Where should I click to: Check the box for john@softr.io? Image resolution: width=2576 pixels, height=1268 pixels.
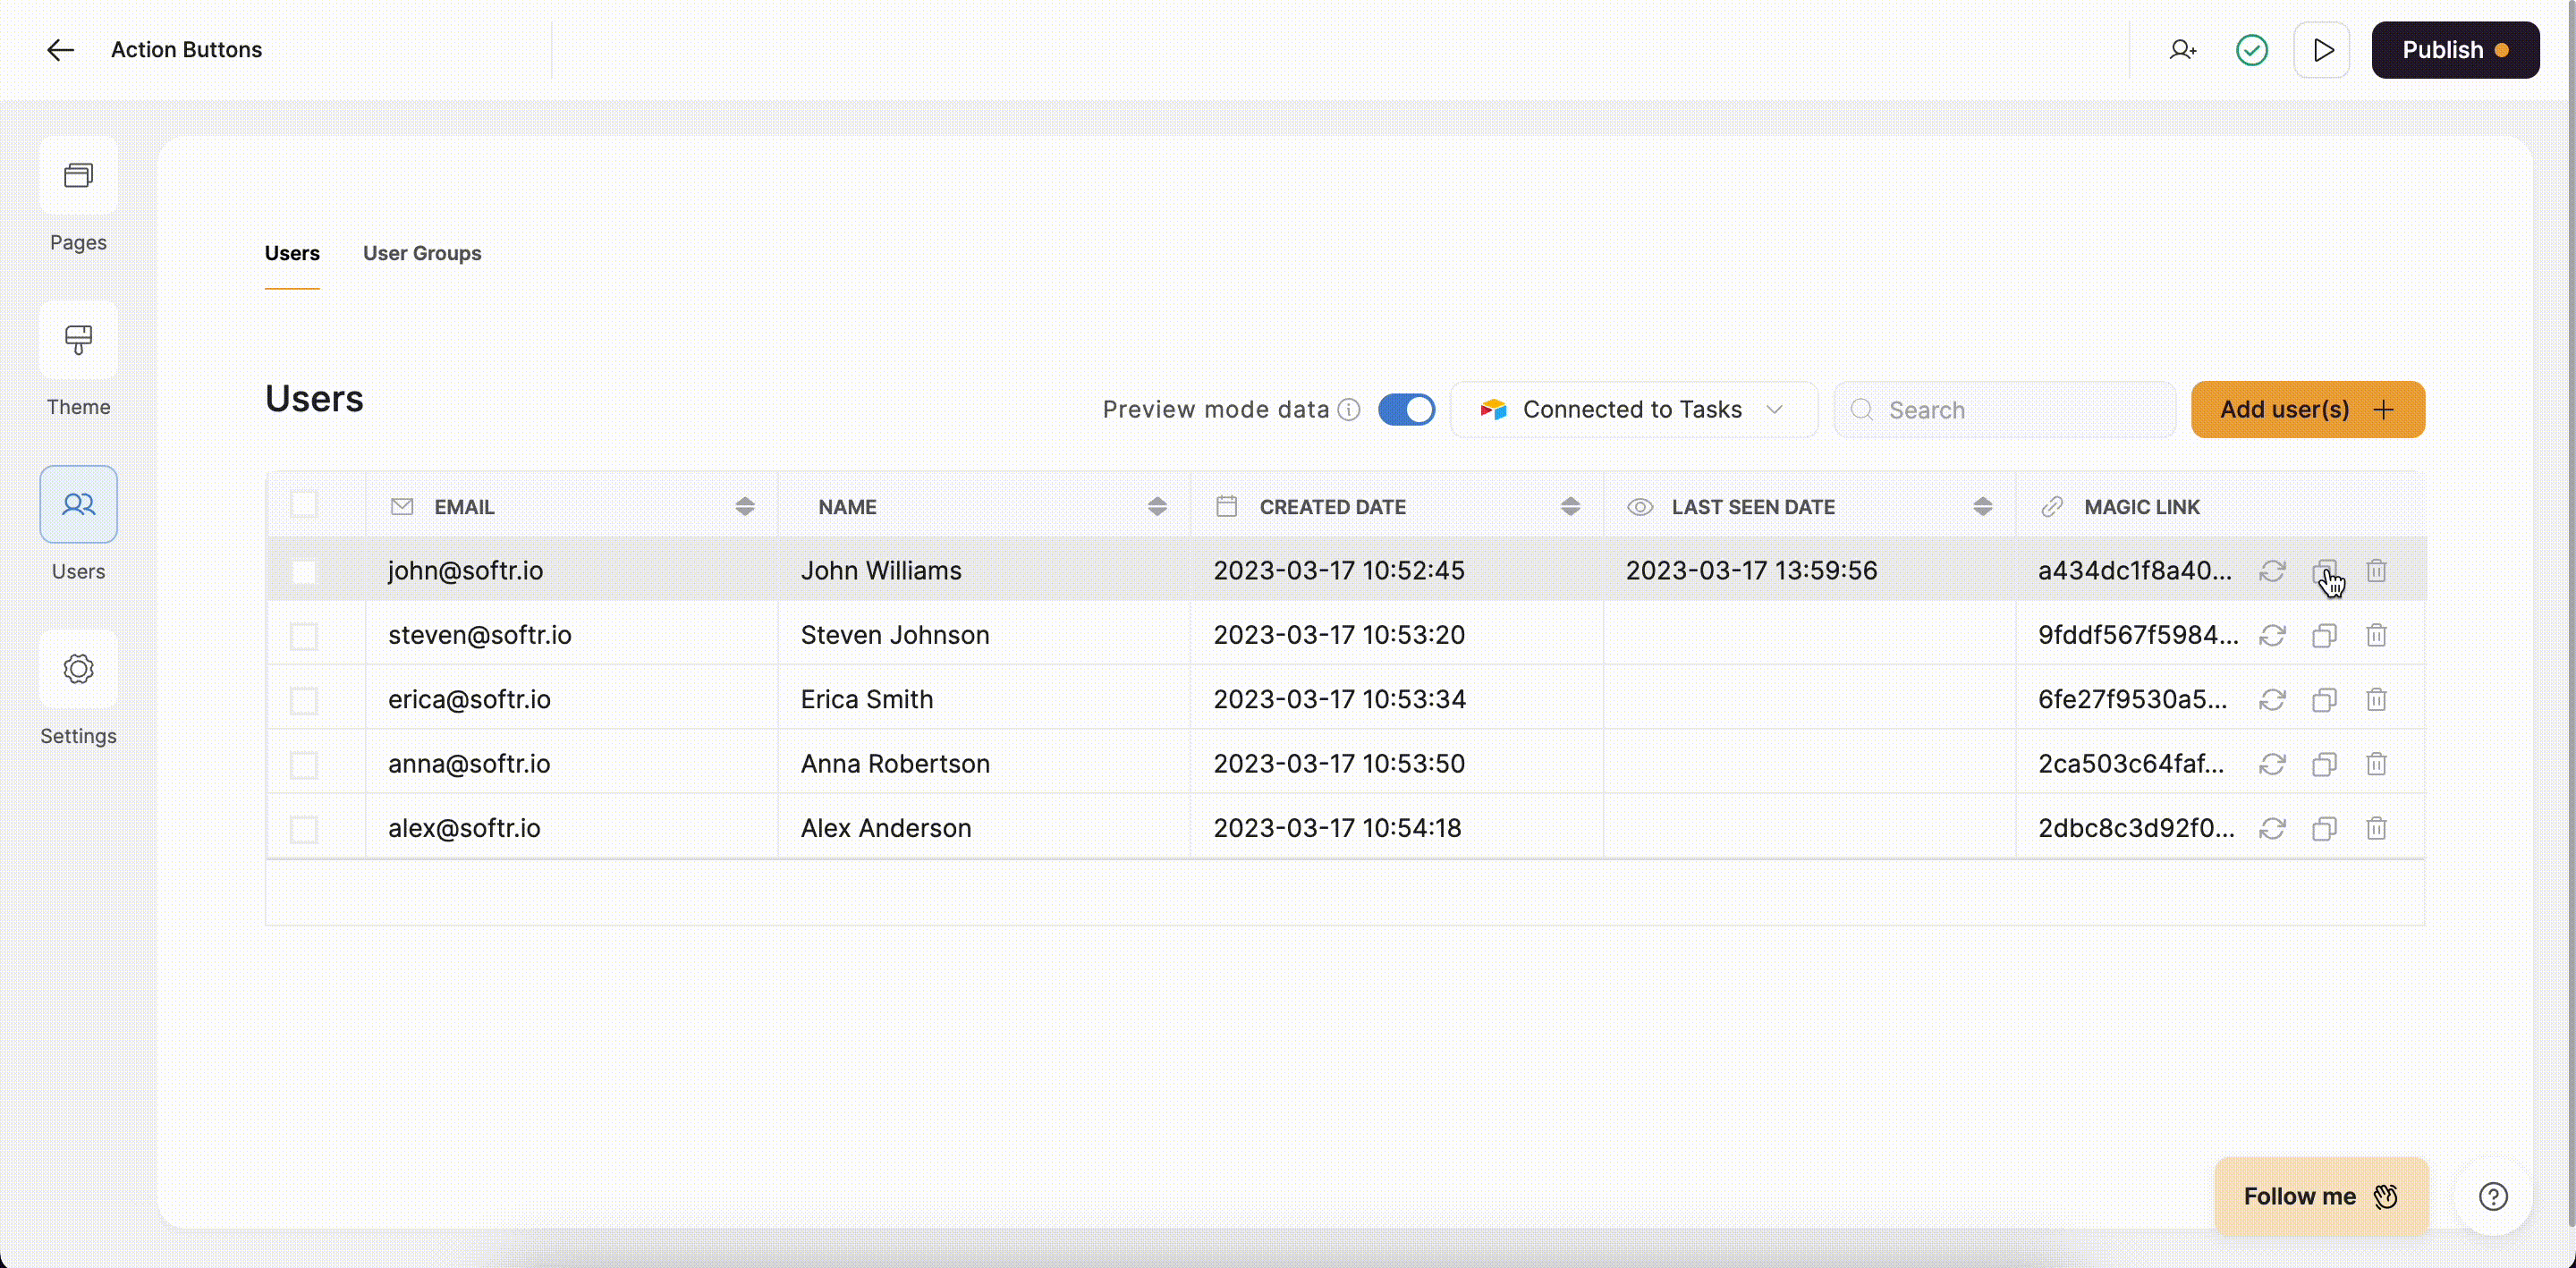(304, 571)
